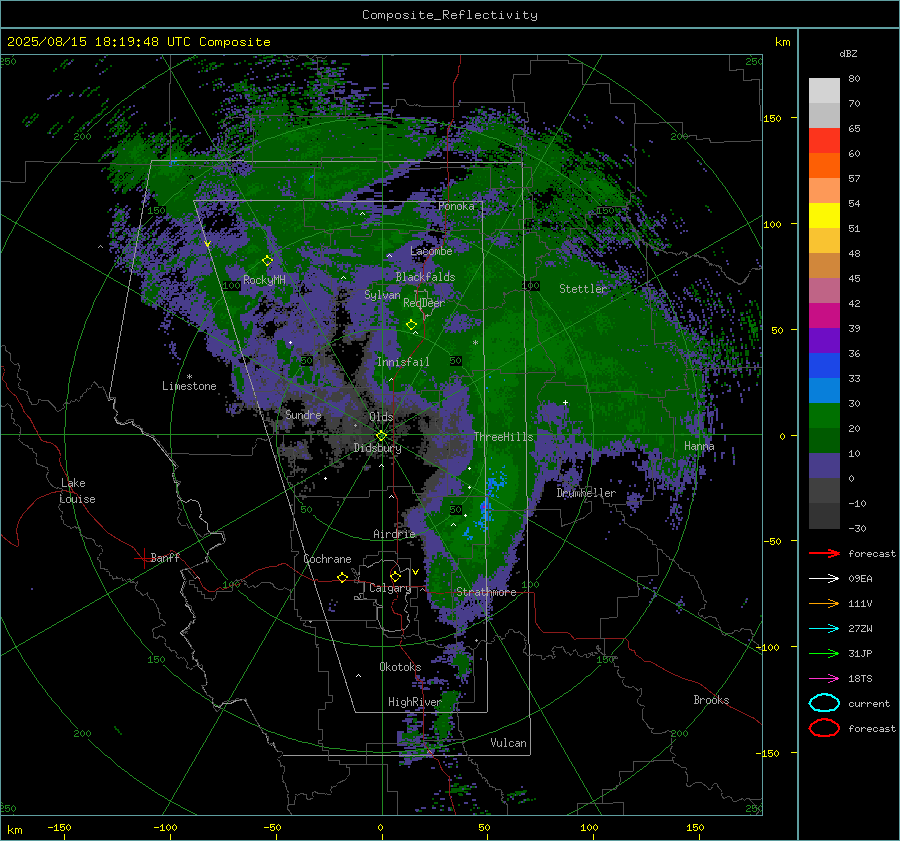Click the 2025/08/15 18:19:48 UTC timestamp
This screenshot has height=841, width=900.
pos(139,42)
